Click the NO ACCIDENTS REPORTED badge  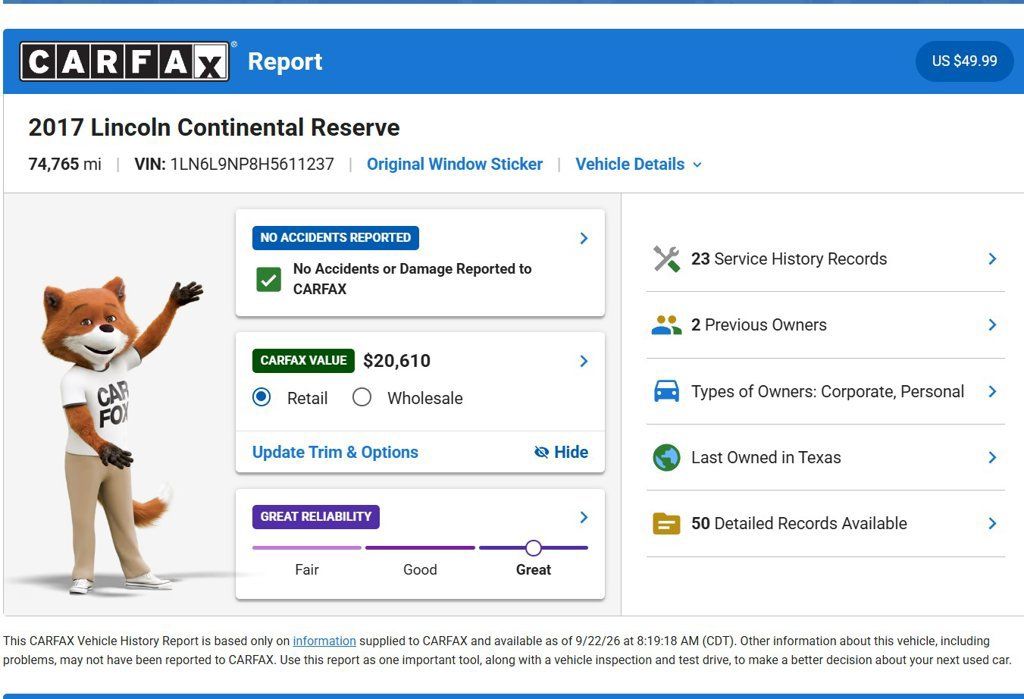[x=336, y=238]
